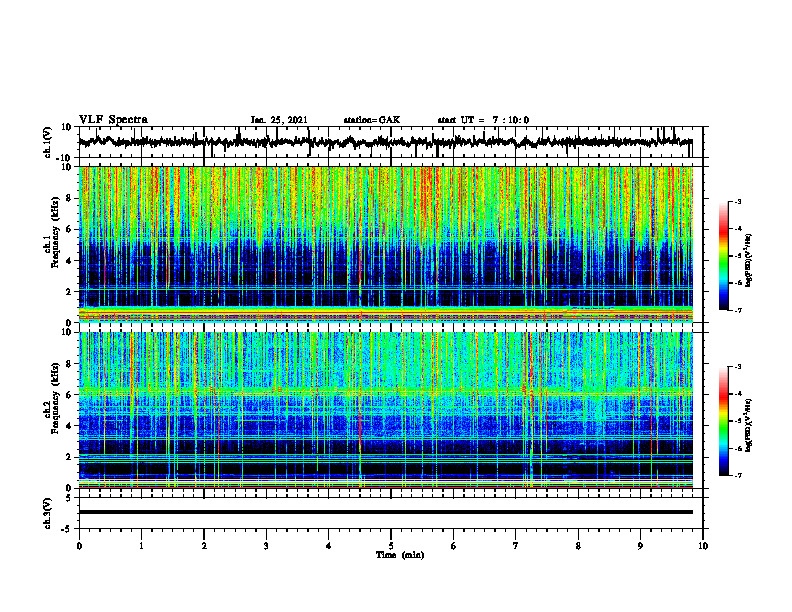
Task: Click the "-5" label on ch.3(V) axis
Action: (68, 528)
